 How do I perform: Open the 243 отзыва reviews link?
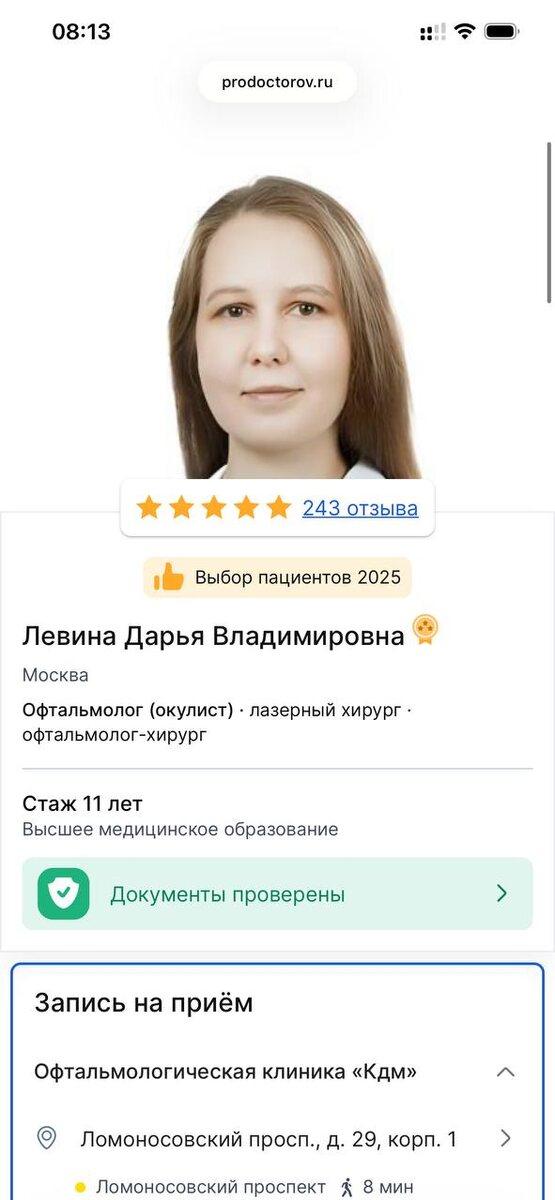[x=360, y=508]
